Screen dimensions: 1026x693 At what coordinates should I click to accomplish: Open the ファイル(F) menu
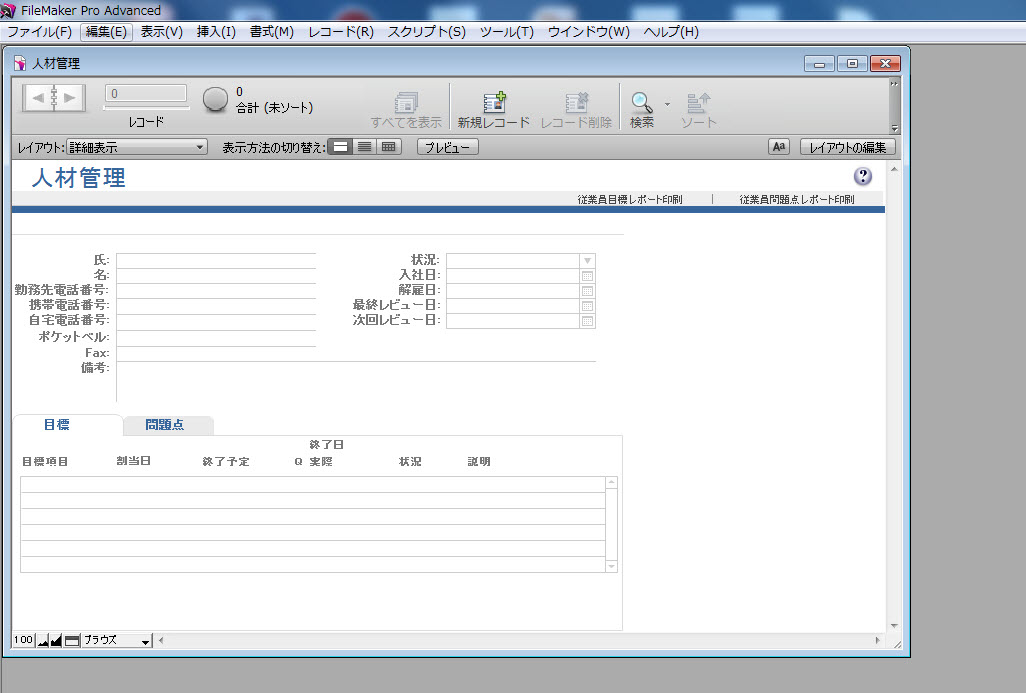(x=39, y=32)
